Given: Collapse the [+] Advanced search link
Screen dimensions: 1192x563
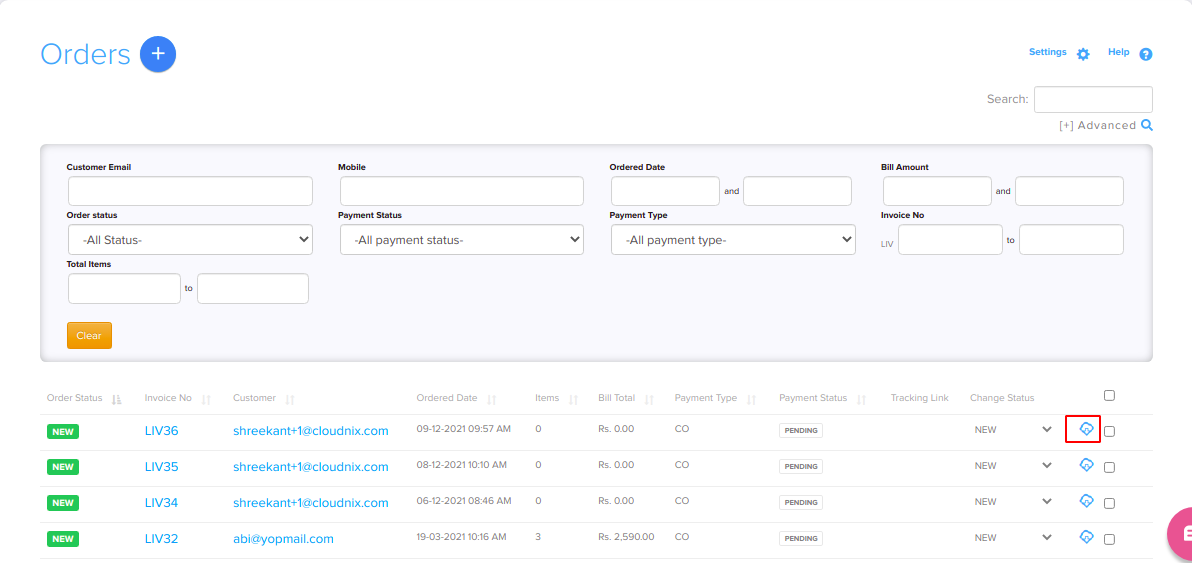Looking at the screenshot, I should (x=1097, y=125).
